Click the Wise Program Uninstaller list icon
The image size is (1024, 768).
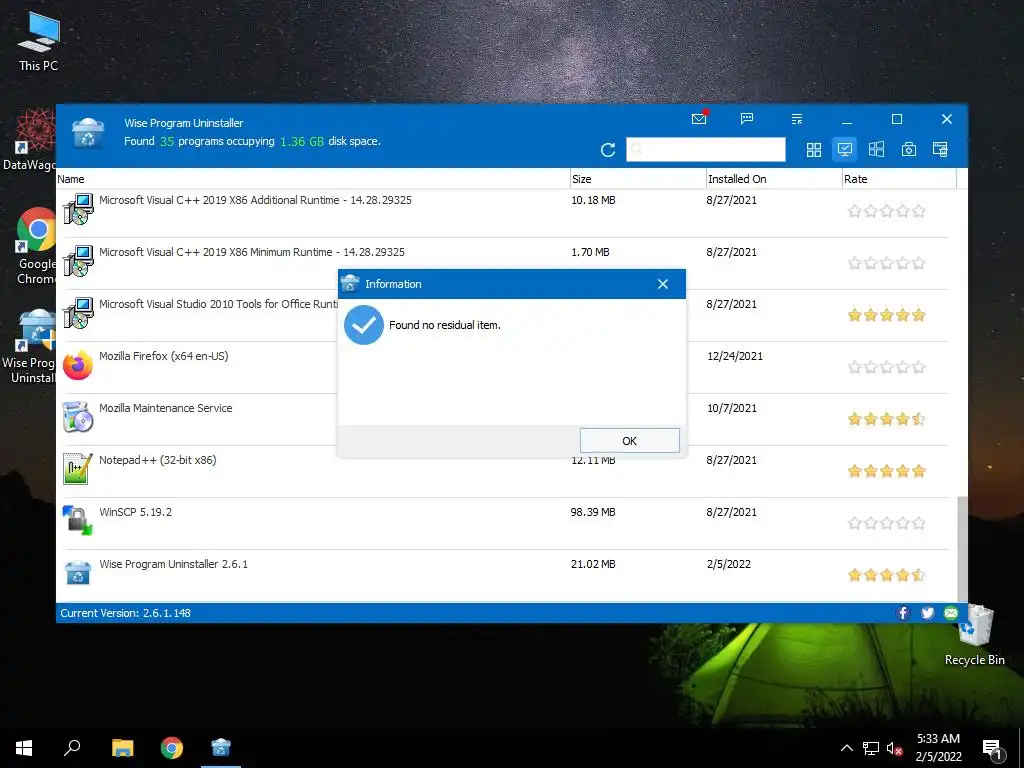point(78,573)
